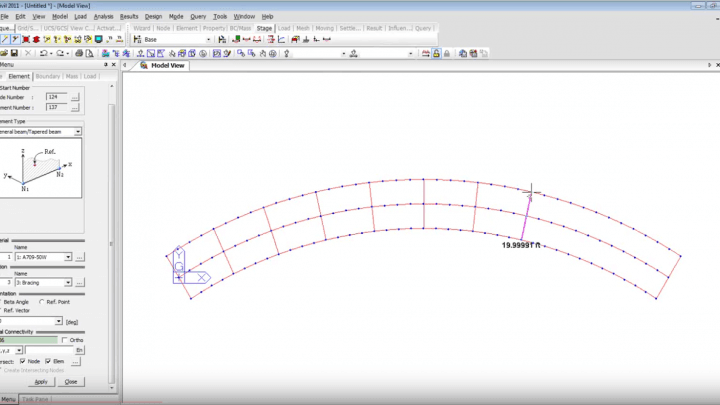Click the red text arrow icon left of padlocks
This screenshot has width=720, height=405.
pos(426,54)
